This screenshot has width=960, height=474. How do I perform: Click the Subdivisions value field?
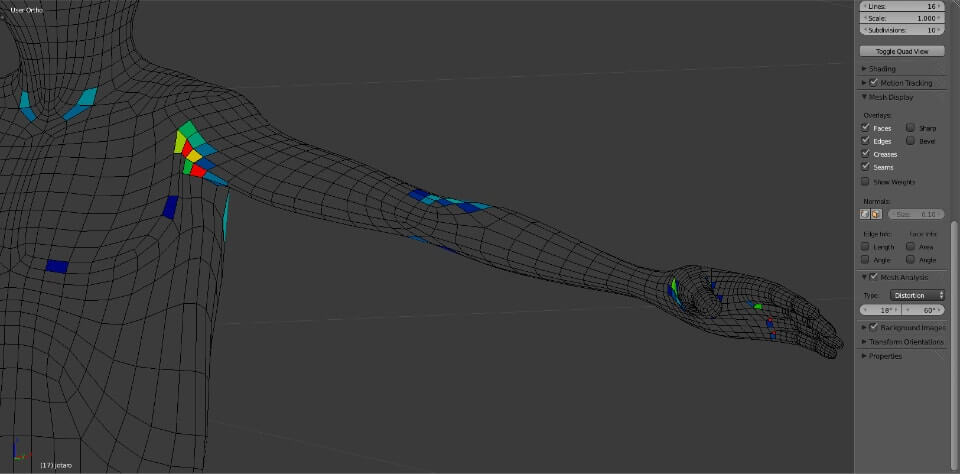(902, 30)
